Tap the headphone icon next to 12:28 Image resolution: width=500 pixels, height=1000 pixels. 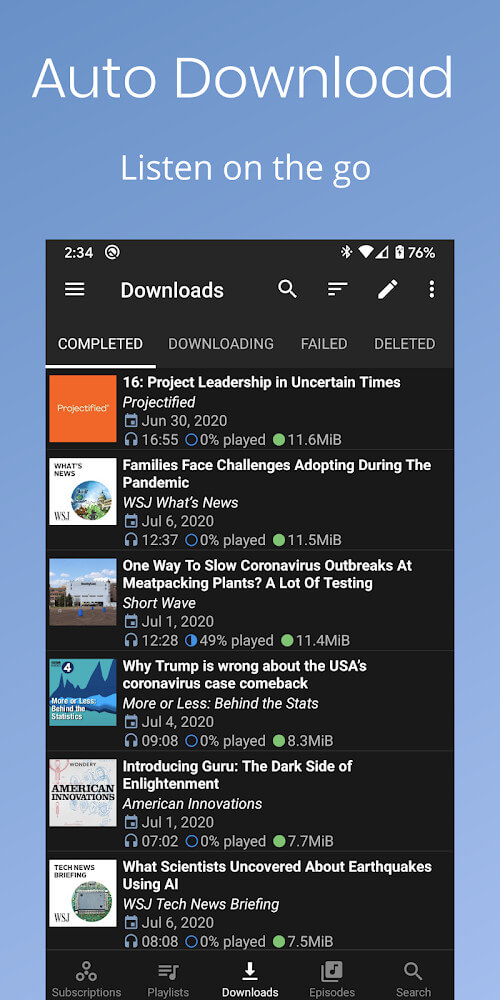point(131,640)
